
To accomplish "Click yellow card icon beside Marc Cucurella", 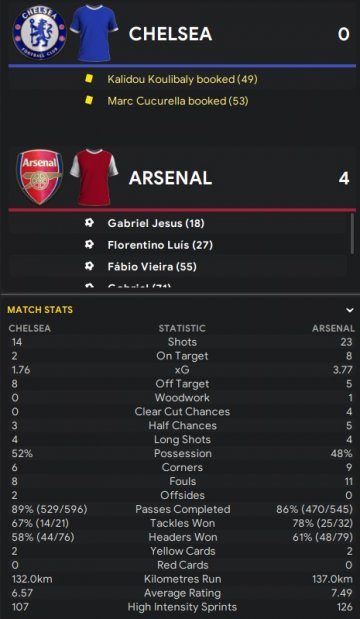I will (x=89, y=101).
